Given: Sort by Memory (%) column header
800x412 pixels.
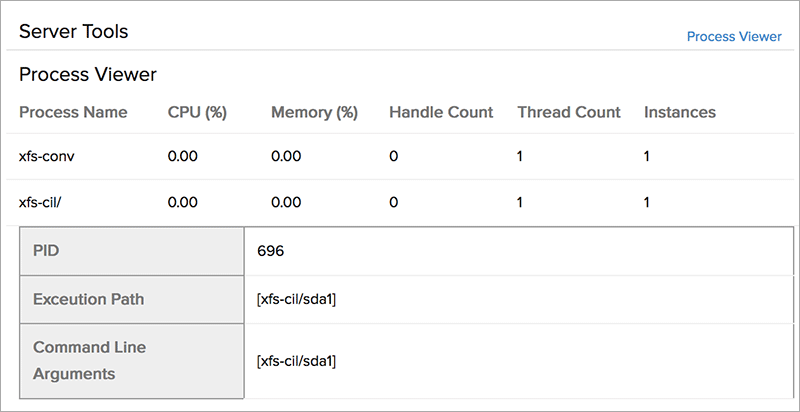Looking at the screenshot, I should coord(314,112).
